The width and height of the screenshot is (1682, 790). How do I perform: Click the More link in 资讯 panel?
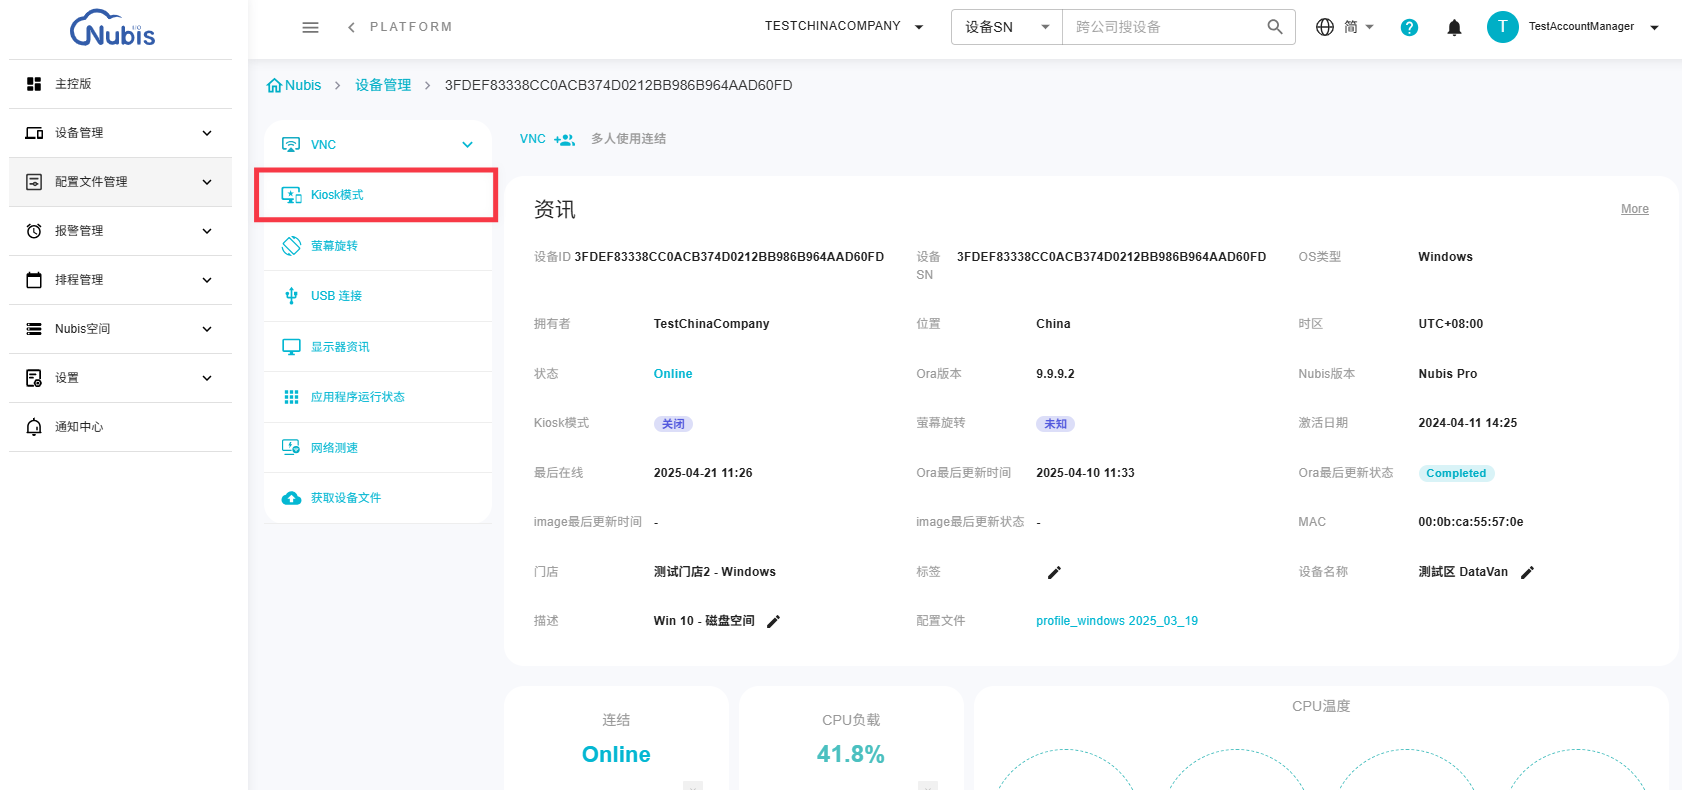(x=1635, y=209)
